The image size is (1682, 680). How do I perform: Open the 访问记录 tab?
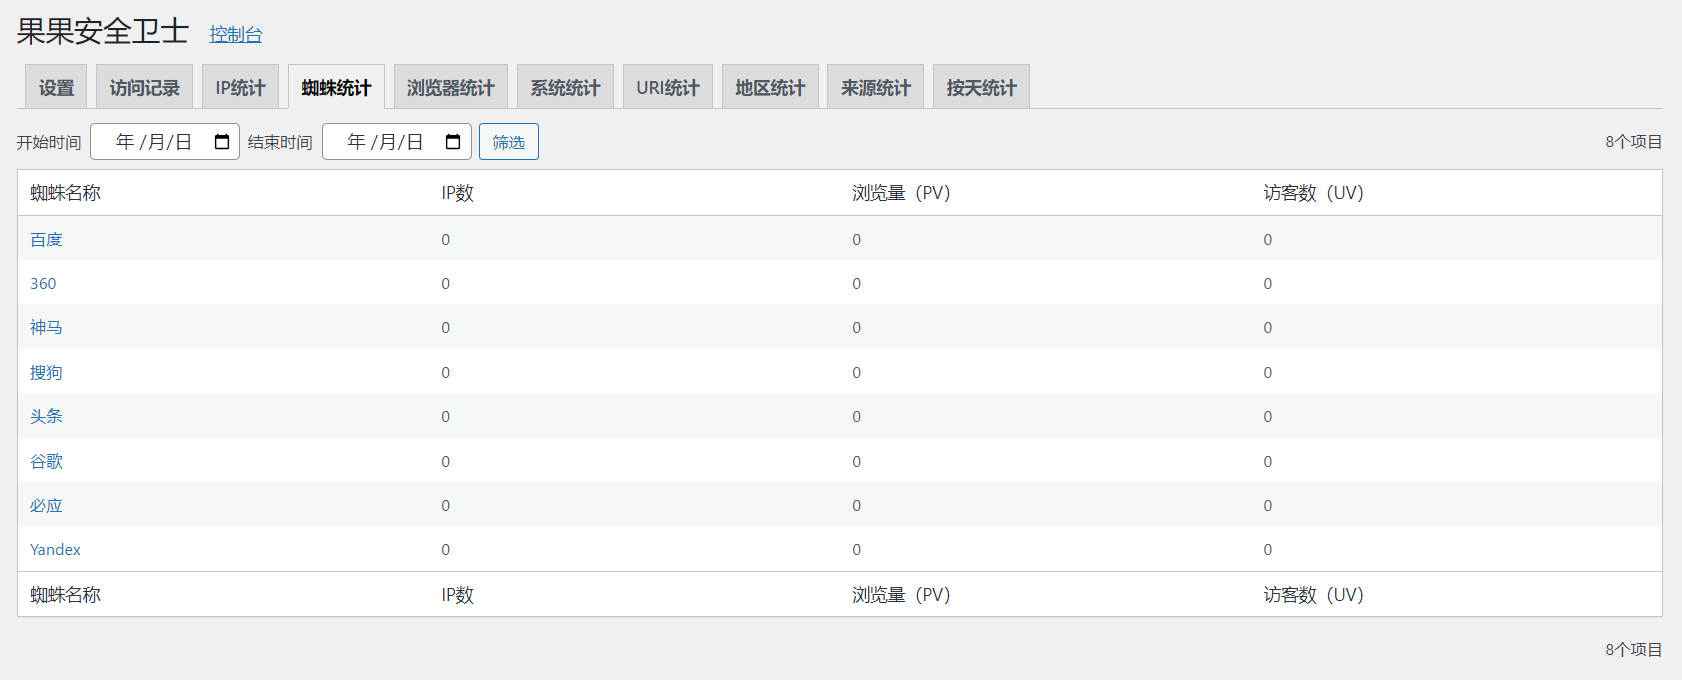coord(144,87)
